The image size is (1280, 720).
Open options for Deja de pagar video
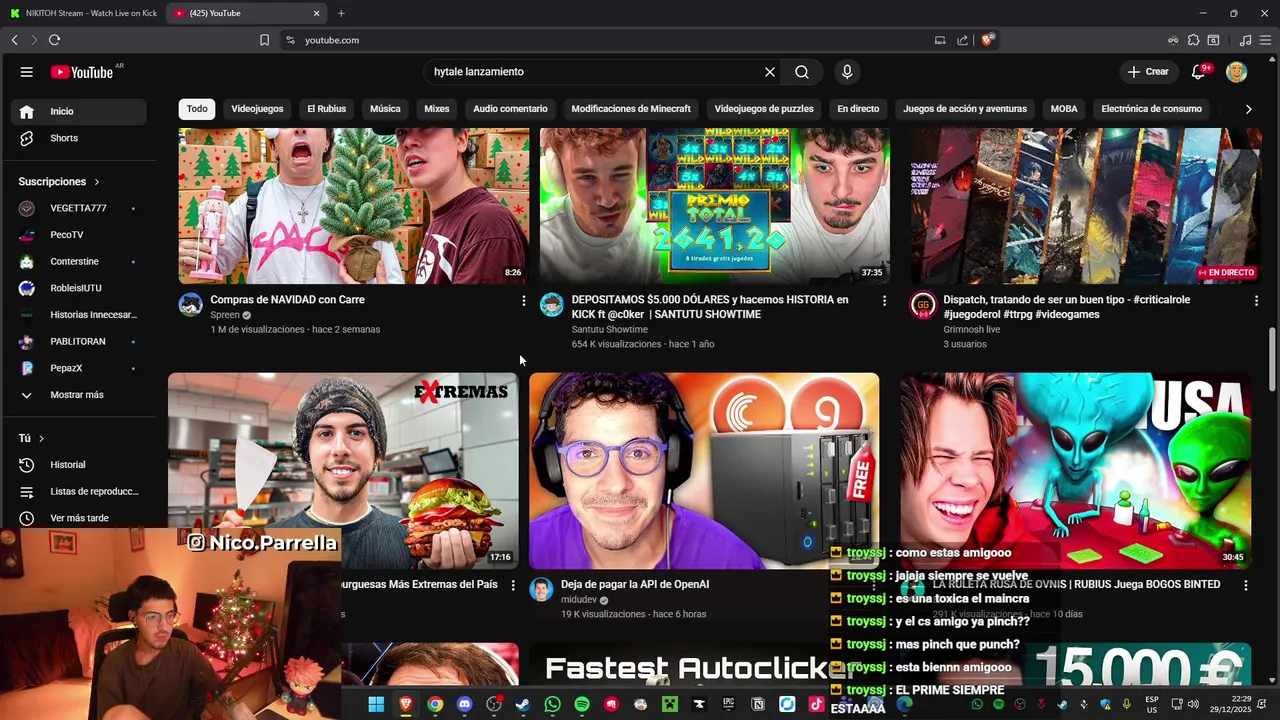874,585
